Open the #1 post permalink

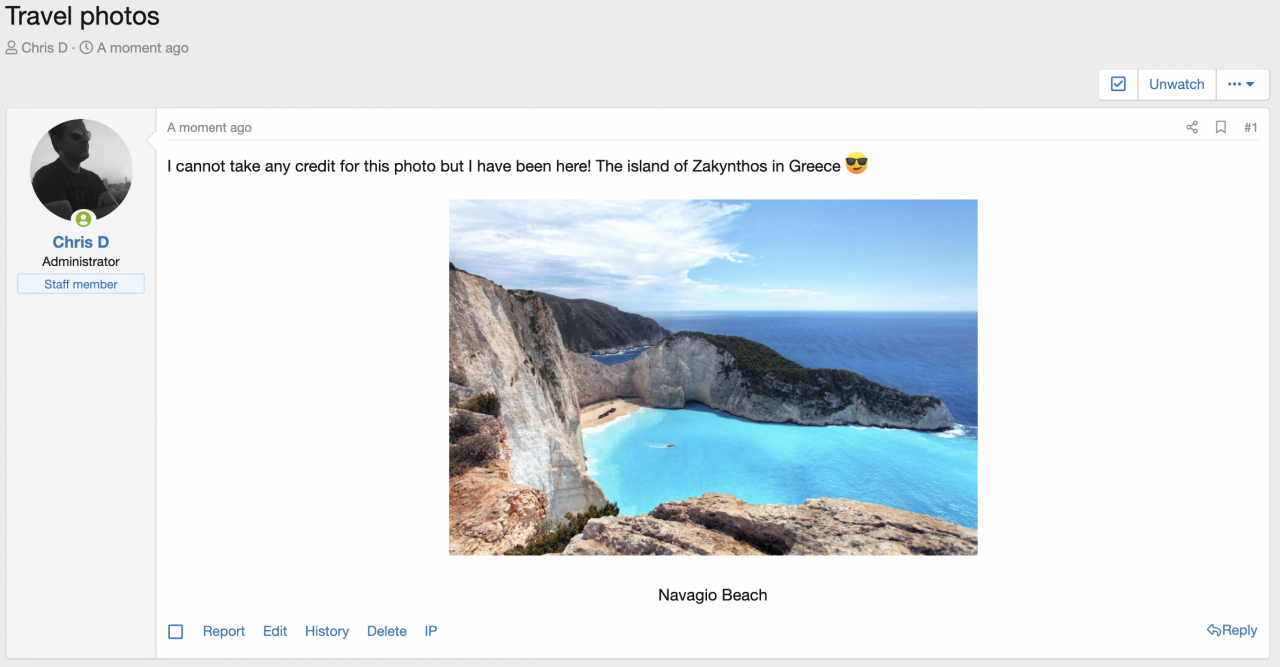1250,127
